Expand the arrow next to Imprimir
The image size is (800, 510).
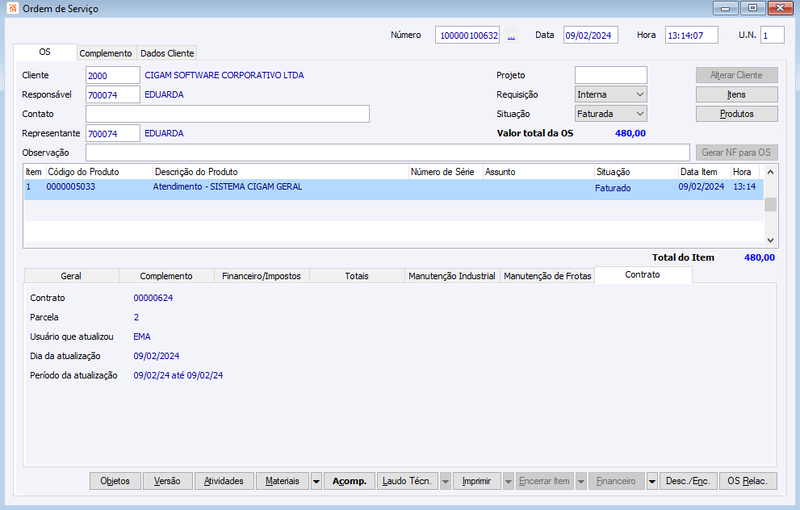(x=508, y=481)
